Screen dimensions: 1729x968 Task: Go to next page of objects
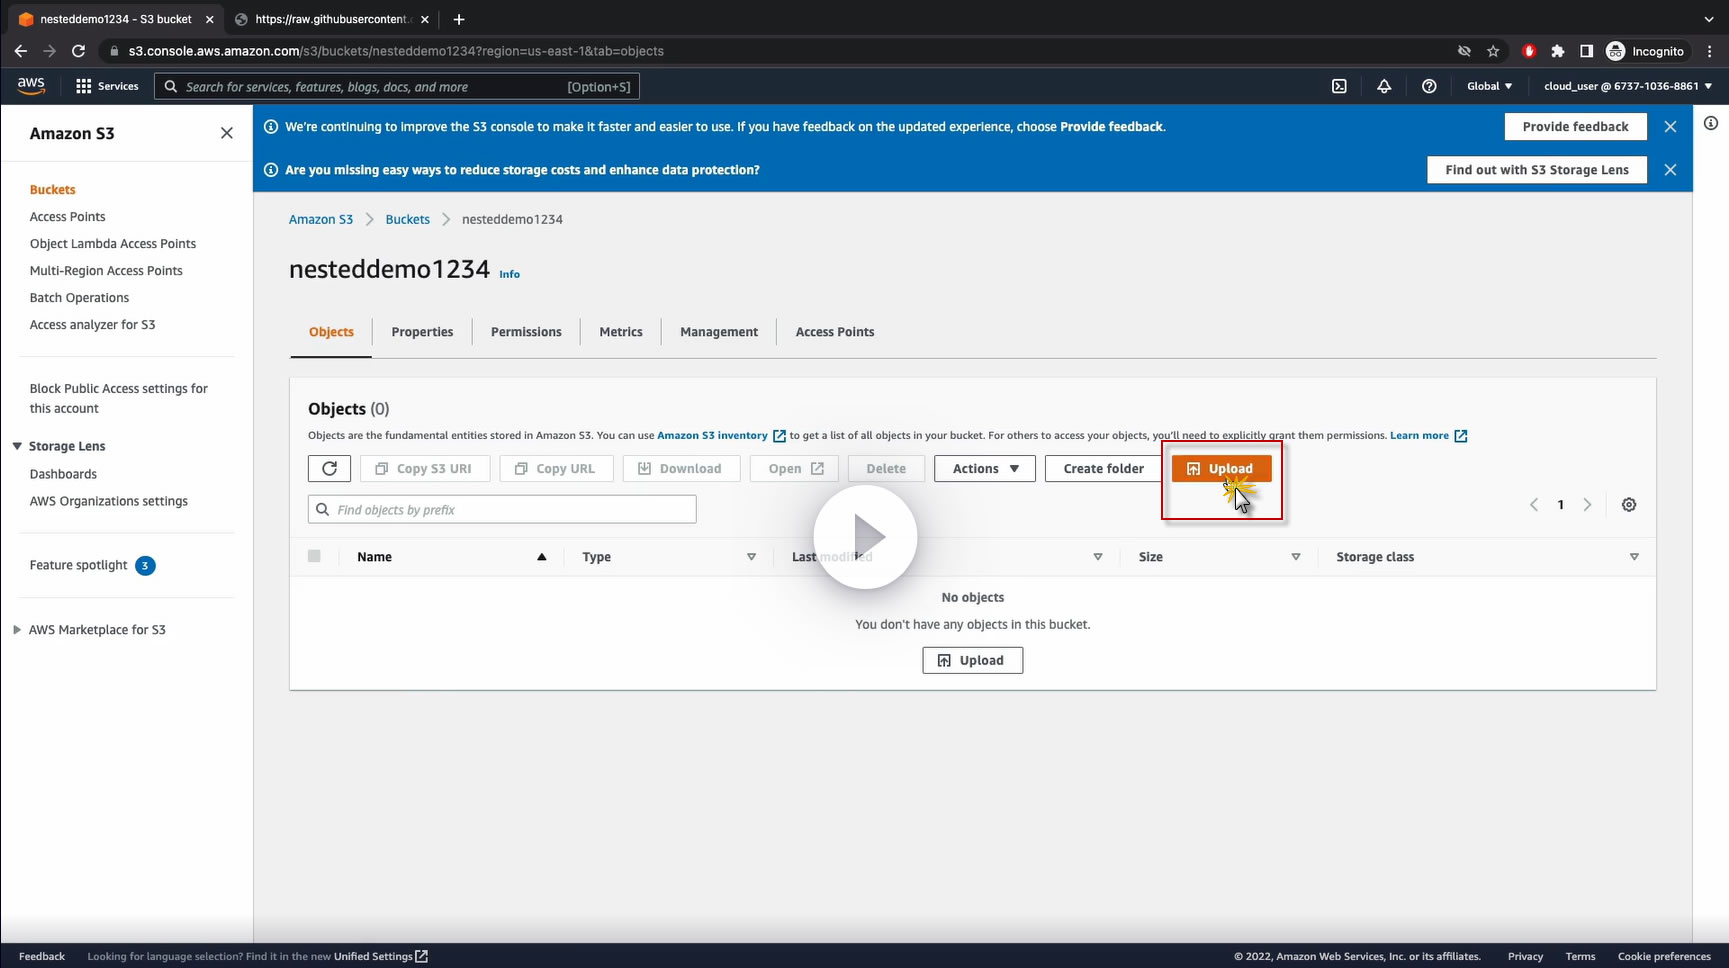coord(1587,505)
